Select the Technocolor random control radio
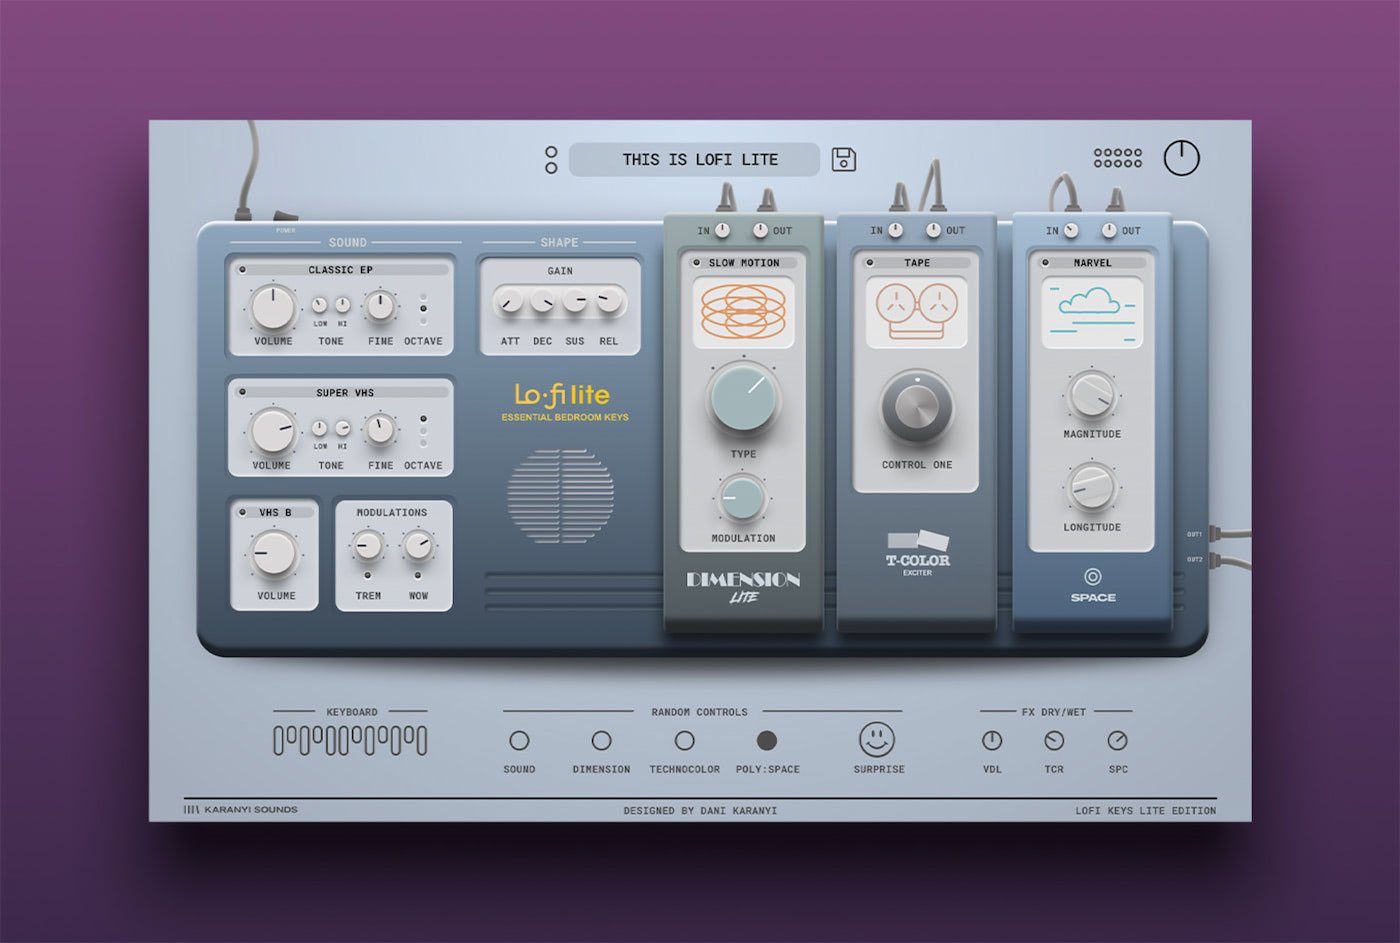1400x943 pixels. (684, 741)
